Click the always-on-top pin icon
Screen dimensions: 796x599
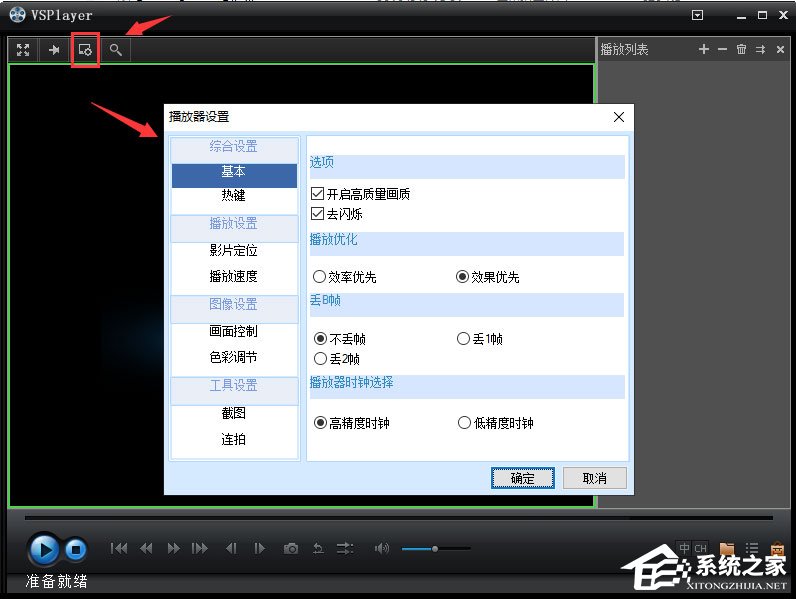pos(54,50)
